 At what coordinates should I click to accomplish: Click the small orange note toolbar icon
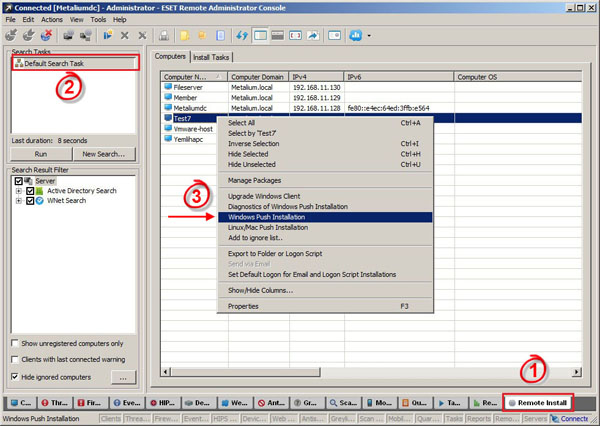tap(202, 36)
